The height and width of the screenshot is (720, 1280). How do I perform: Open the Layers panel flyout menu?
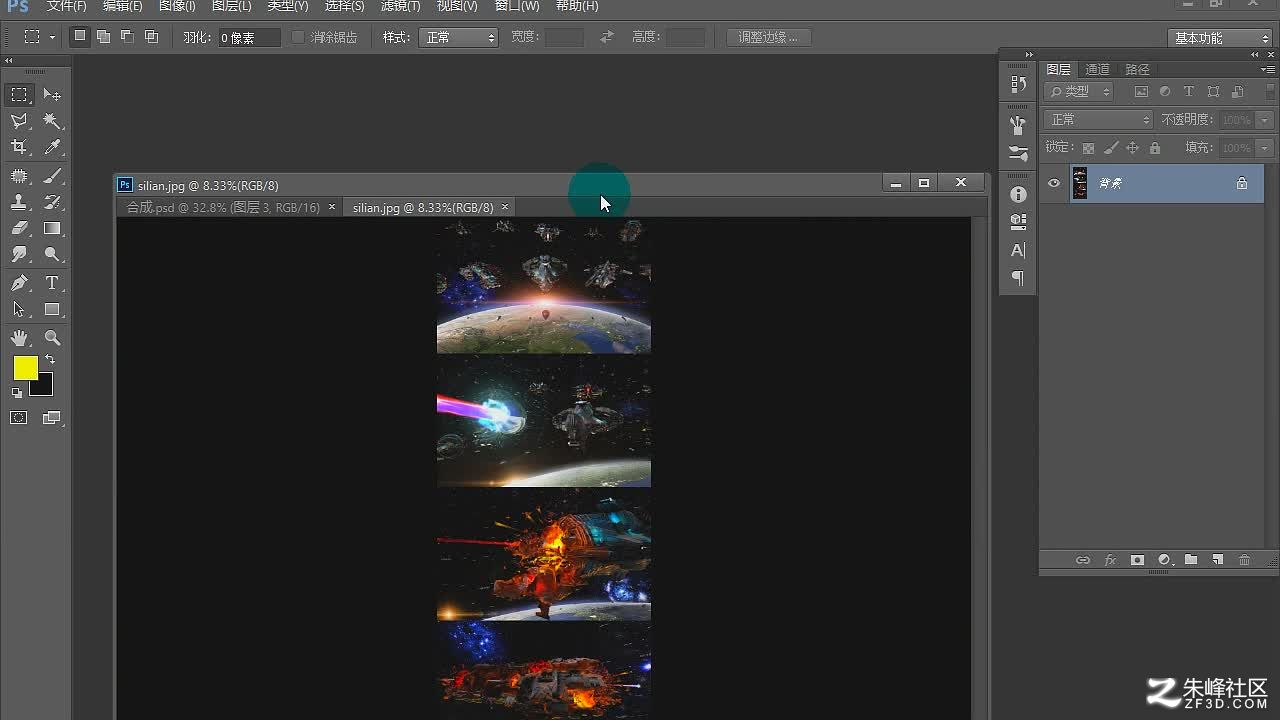[1267, 69]
